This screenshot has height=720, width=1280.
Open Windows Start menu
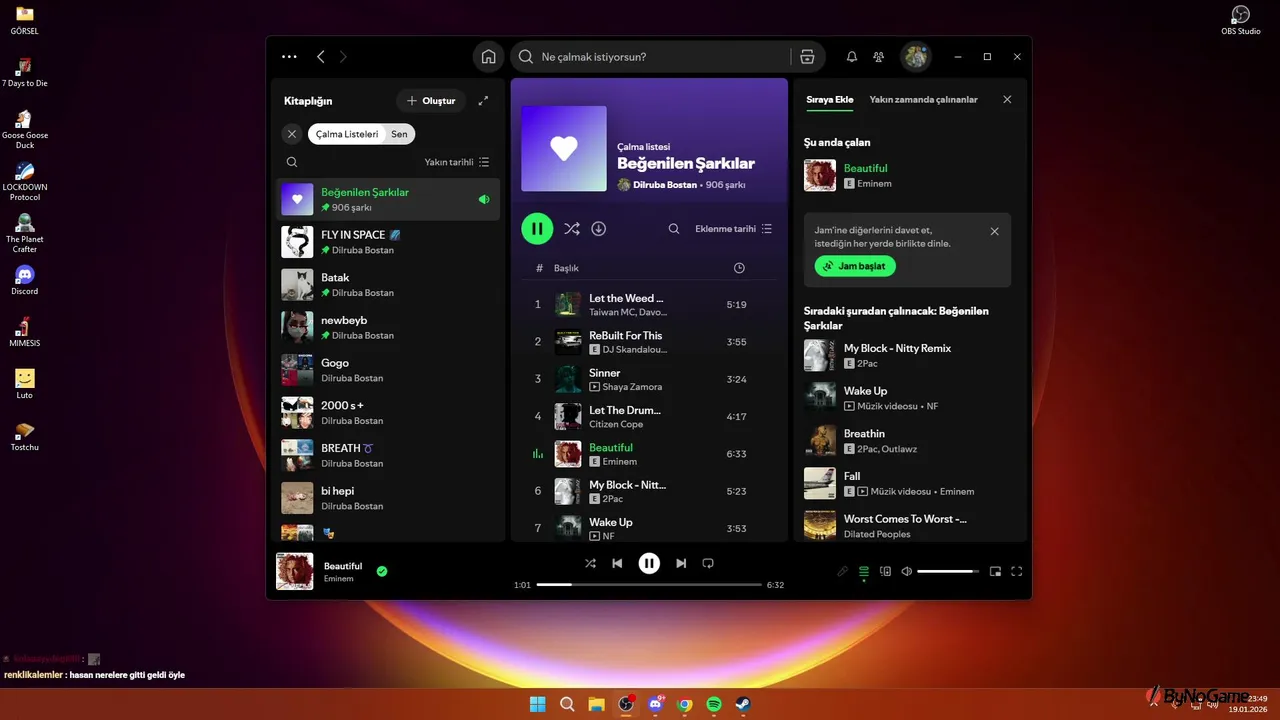point(537,704)
